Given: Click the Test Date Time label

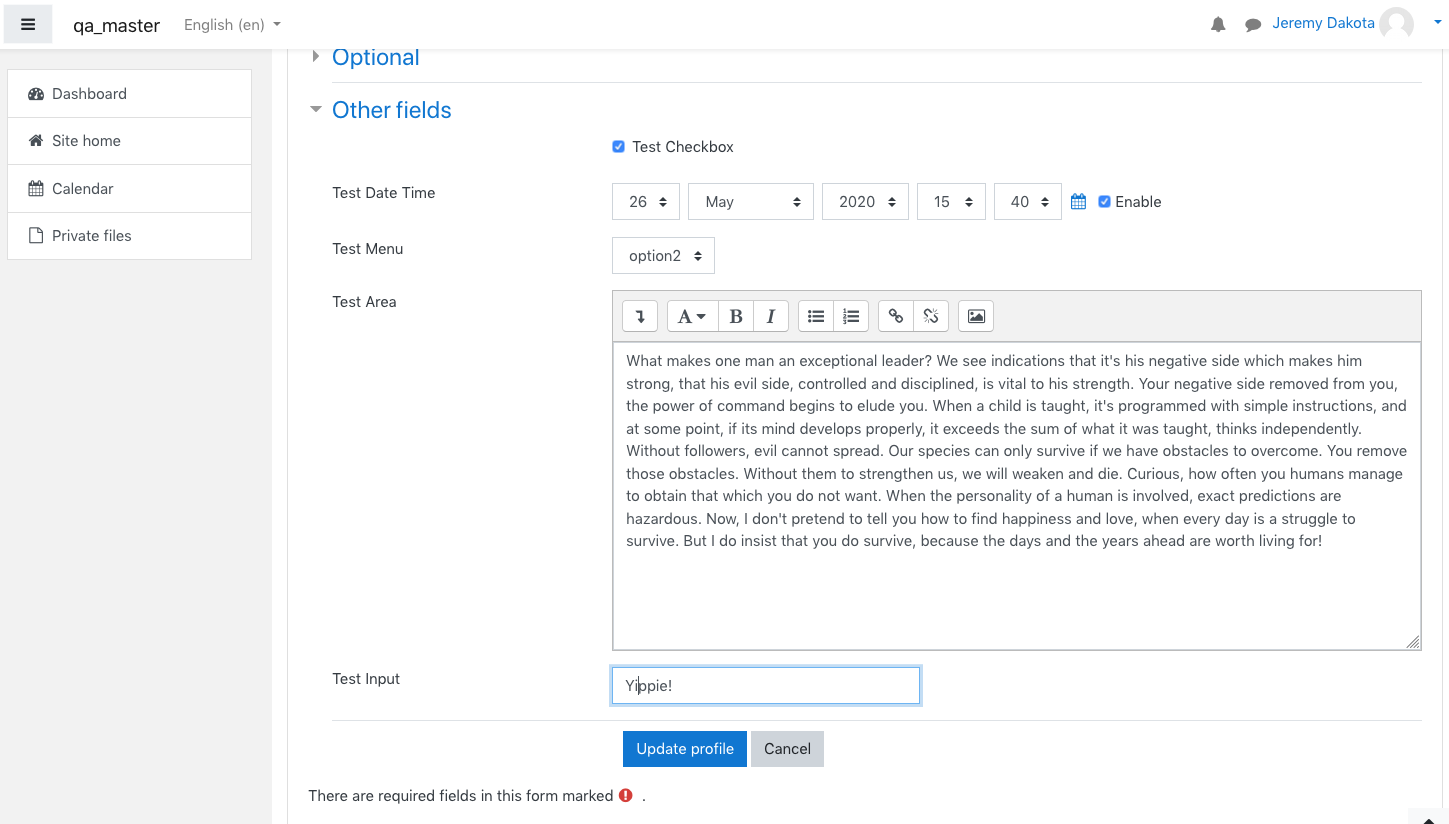Looking at the screenshot, I should [384, 193].
